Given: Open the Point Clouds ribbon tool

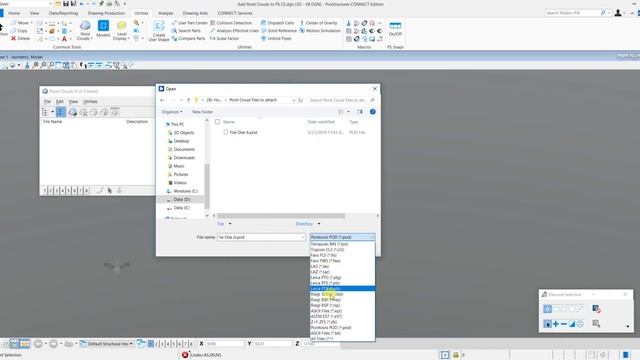Looking at the screenshot, I should point(85,30).
